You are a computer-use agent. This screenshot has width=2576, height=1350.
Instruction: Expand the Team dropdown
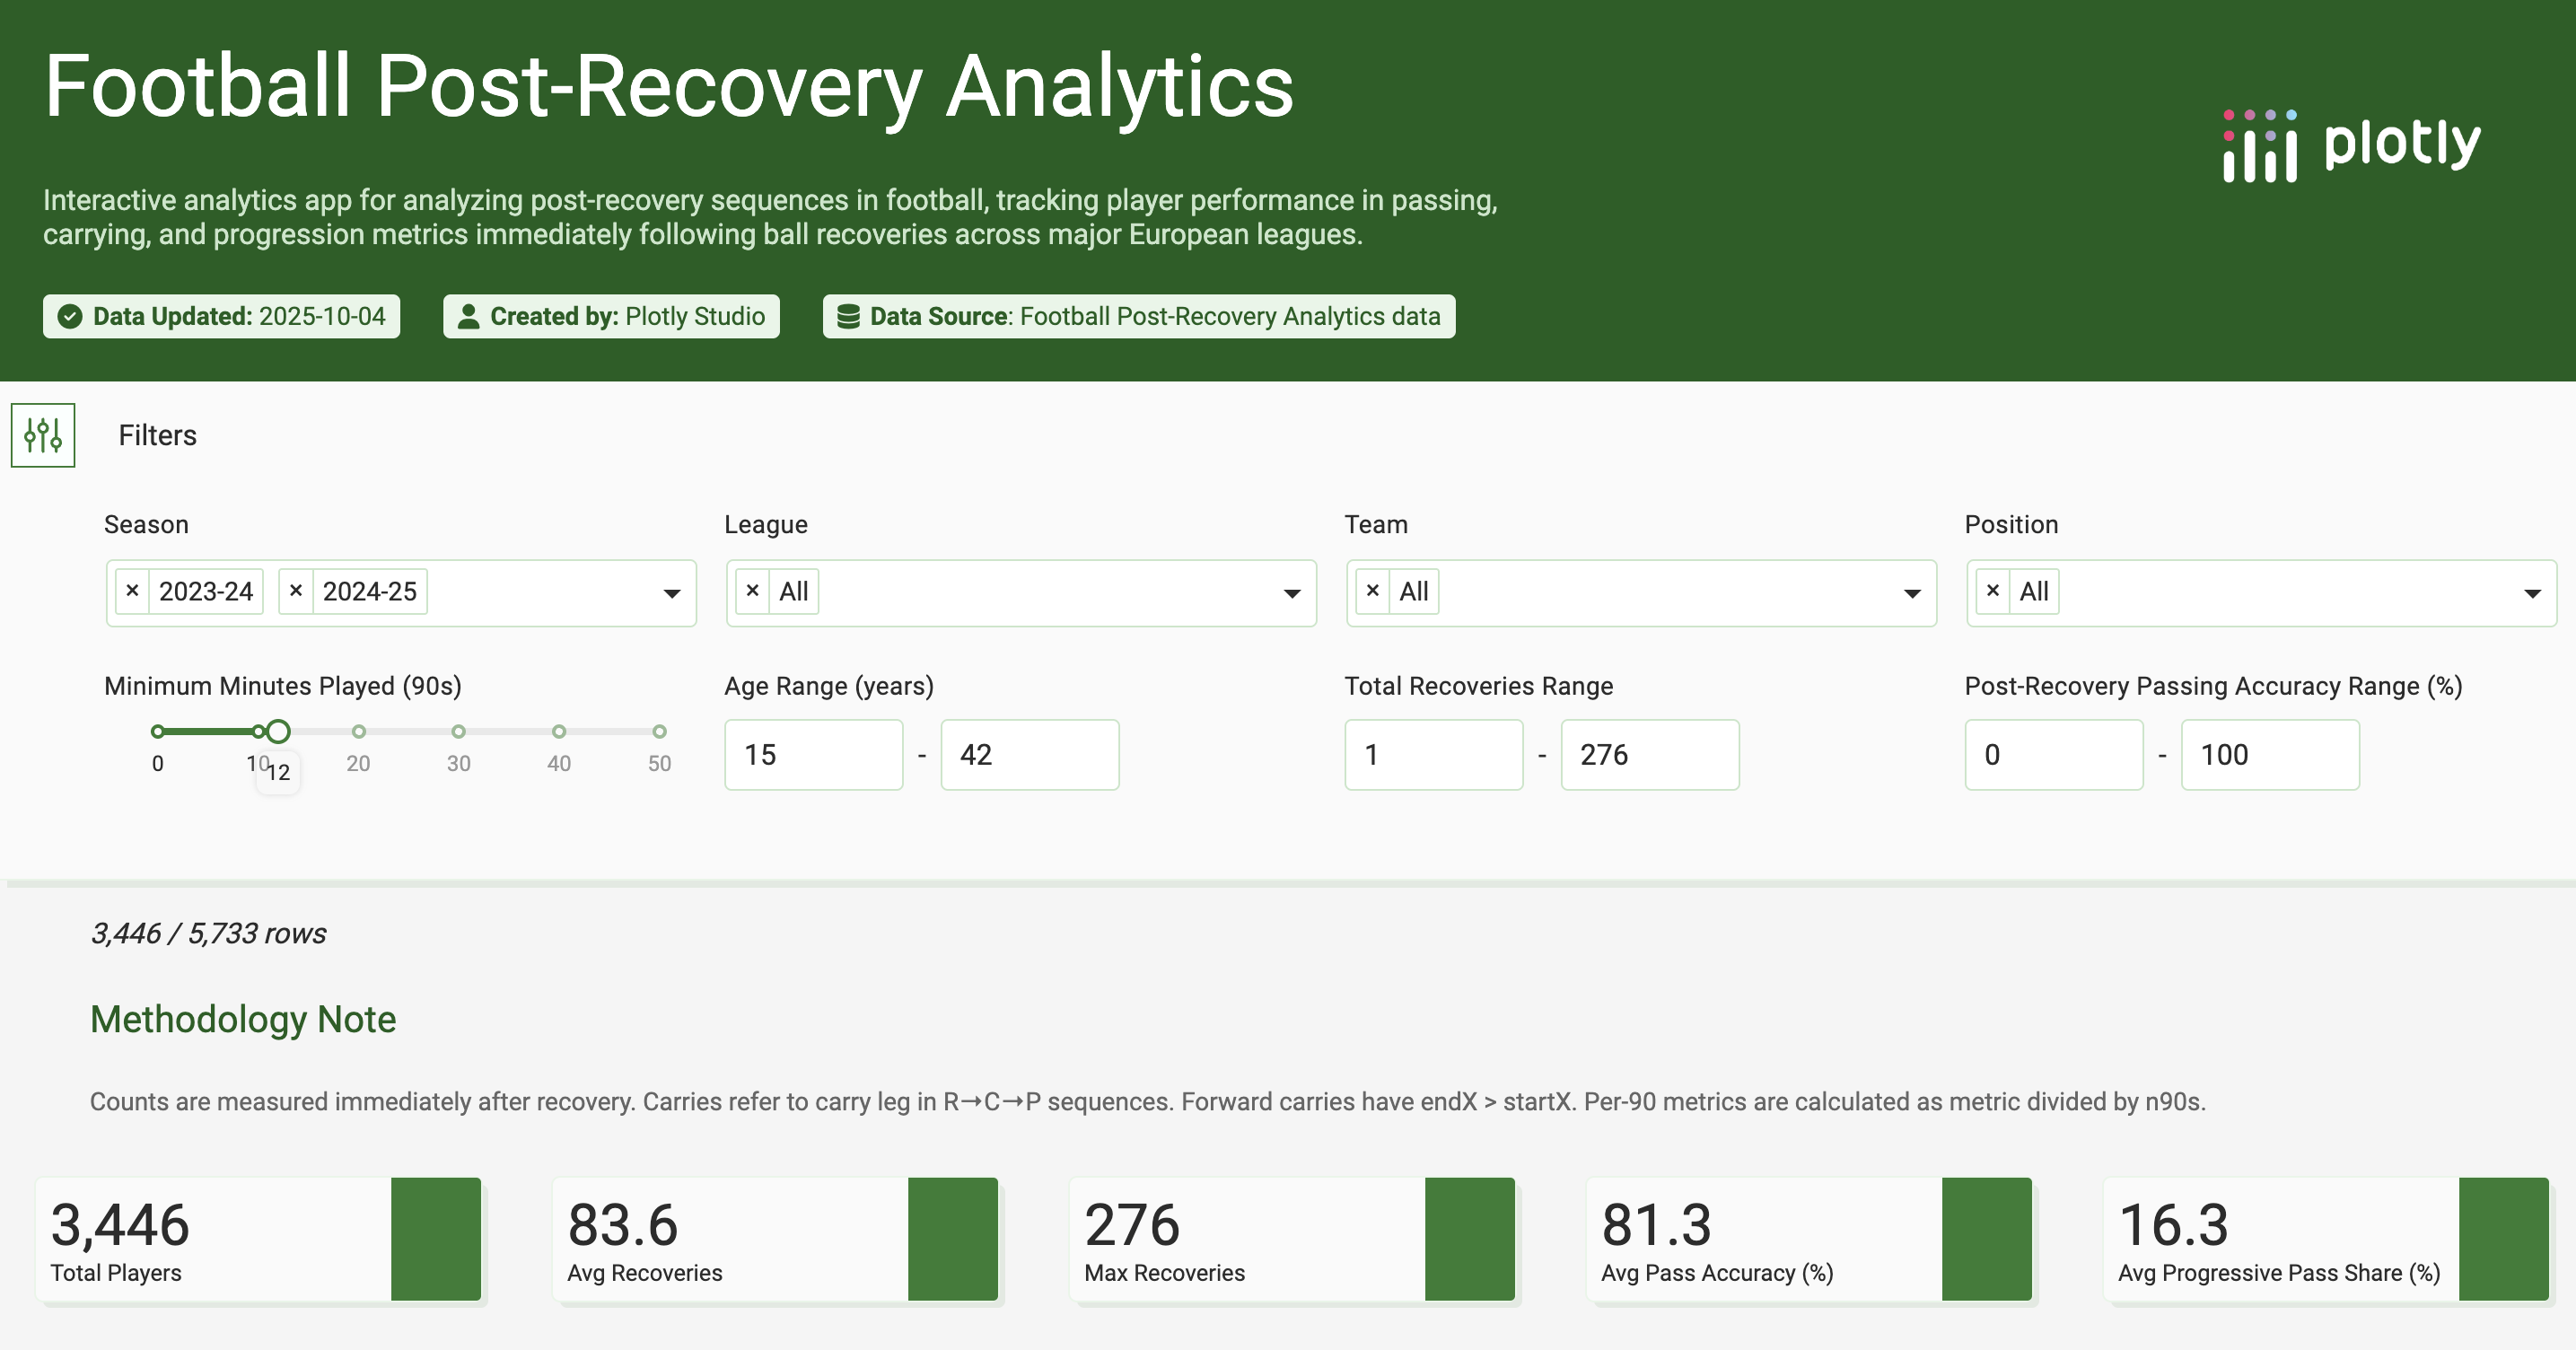pos(1912,594)
